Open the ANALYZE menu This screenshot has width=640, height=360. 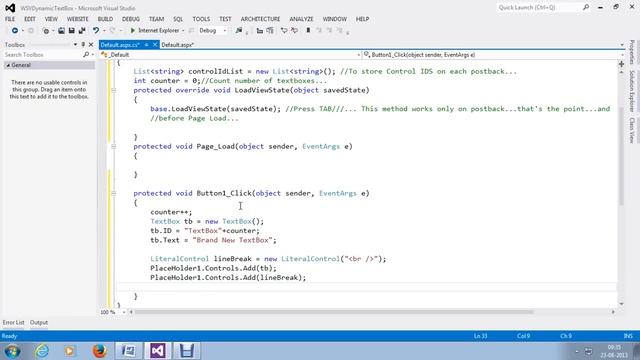(301, 19)
